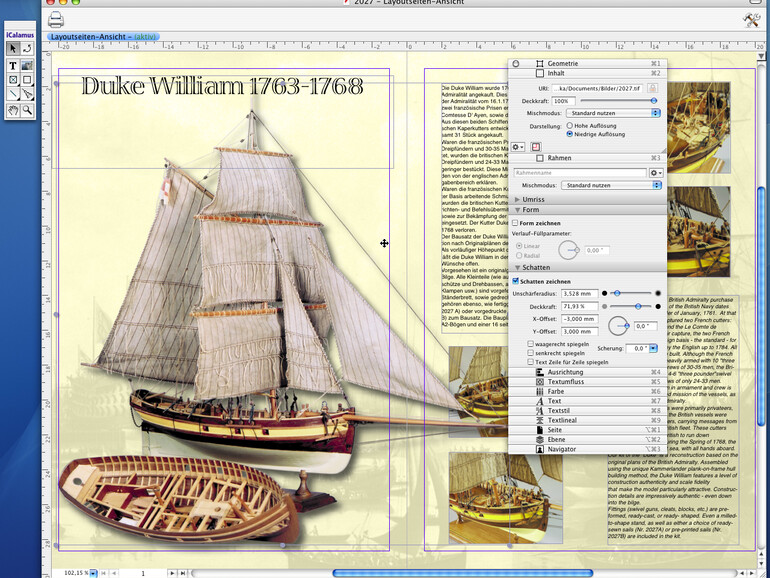Activate the magnifier zoom tool
This screenshot has height=578, width=770.
(x=27, y=110)
